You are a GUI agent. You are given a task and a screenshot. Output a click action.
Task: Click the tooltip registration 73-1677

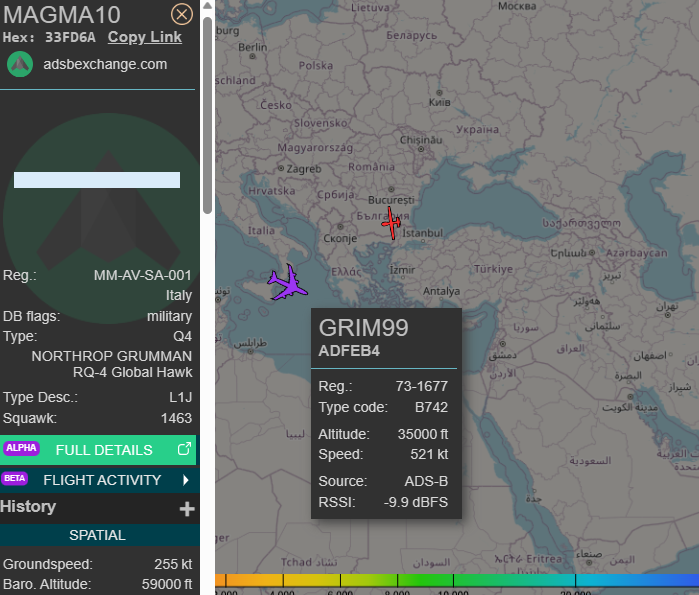pyautogui.click(x=422, y=386)
